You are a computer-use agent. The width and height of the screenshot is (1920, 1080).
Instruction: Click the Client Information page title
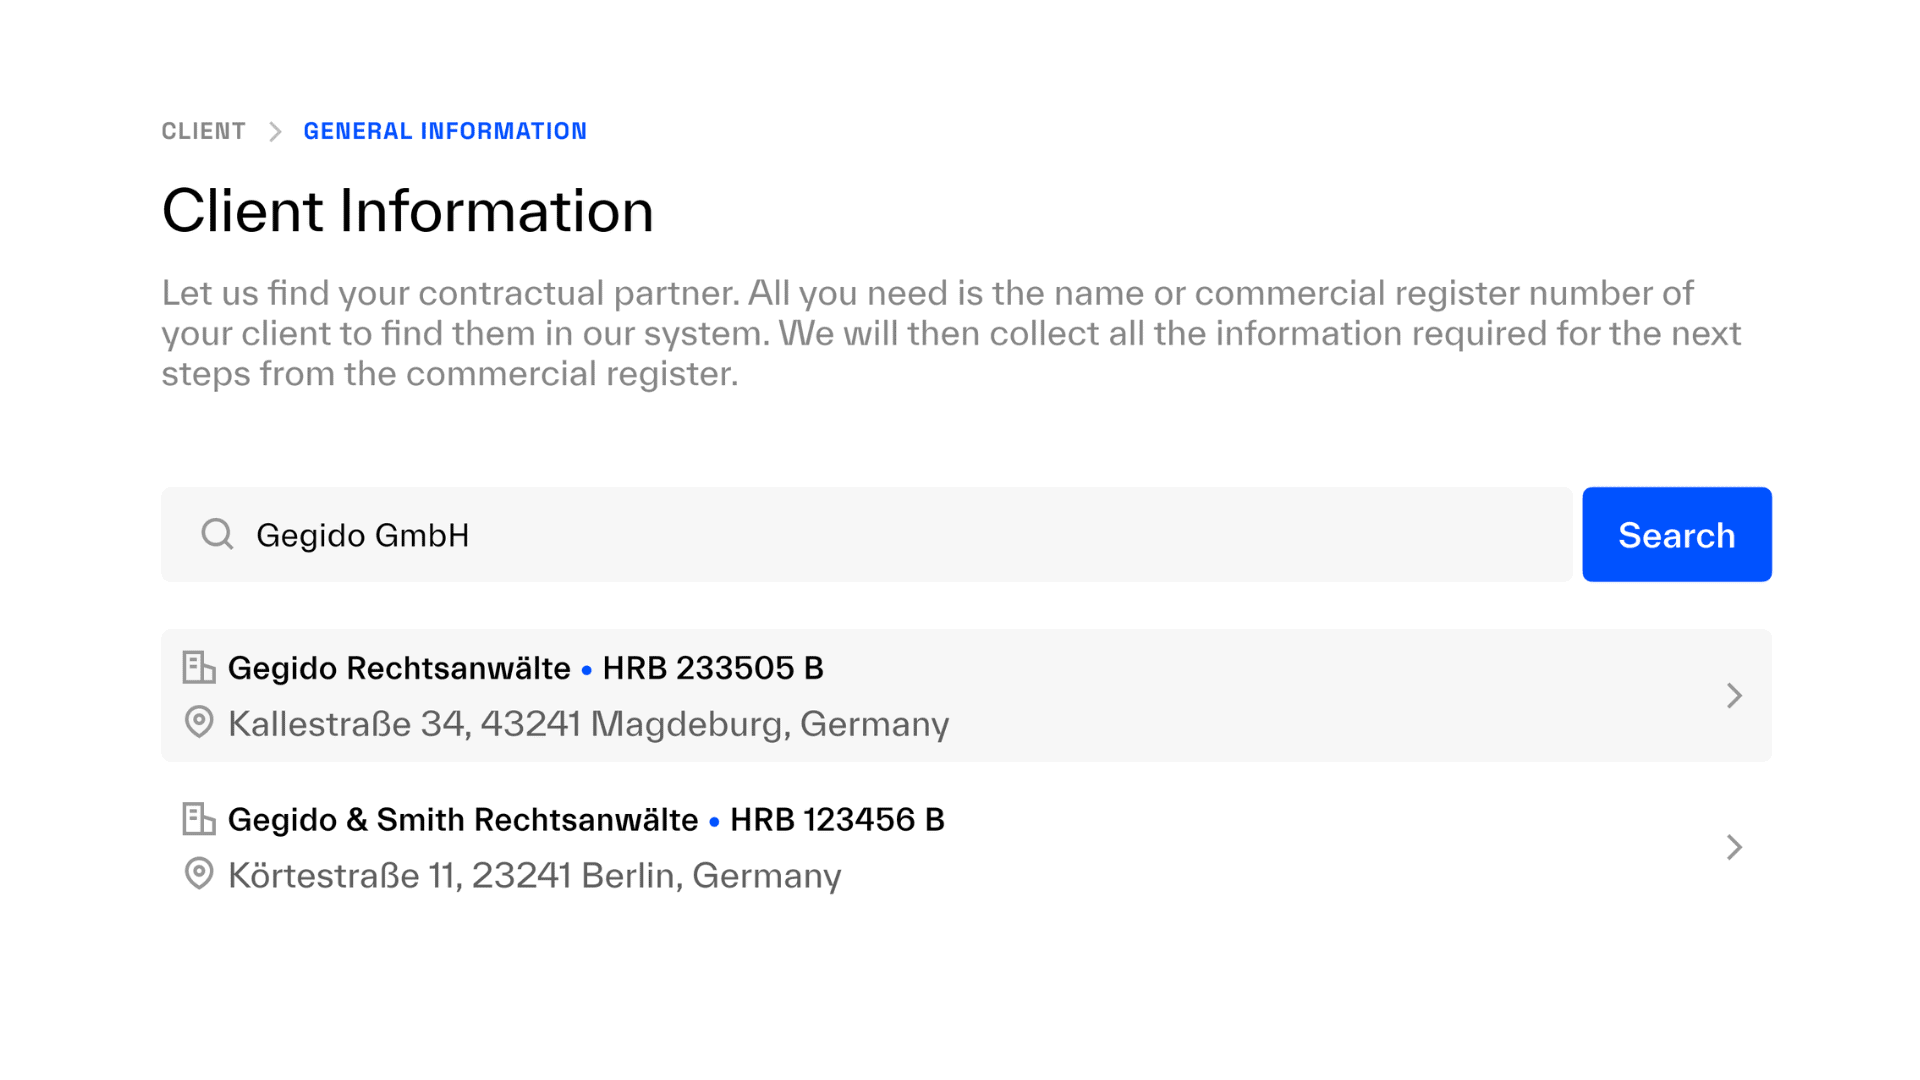pyautogui.click(x=408, y=209)
